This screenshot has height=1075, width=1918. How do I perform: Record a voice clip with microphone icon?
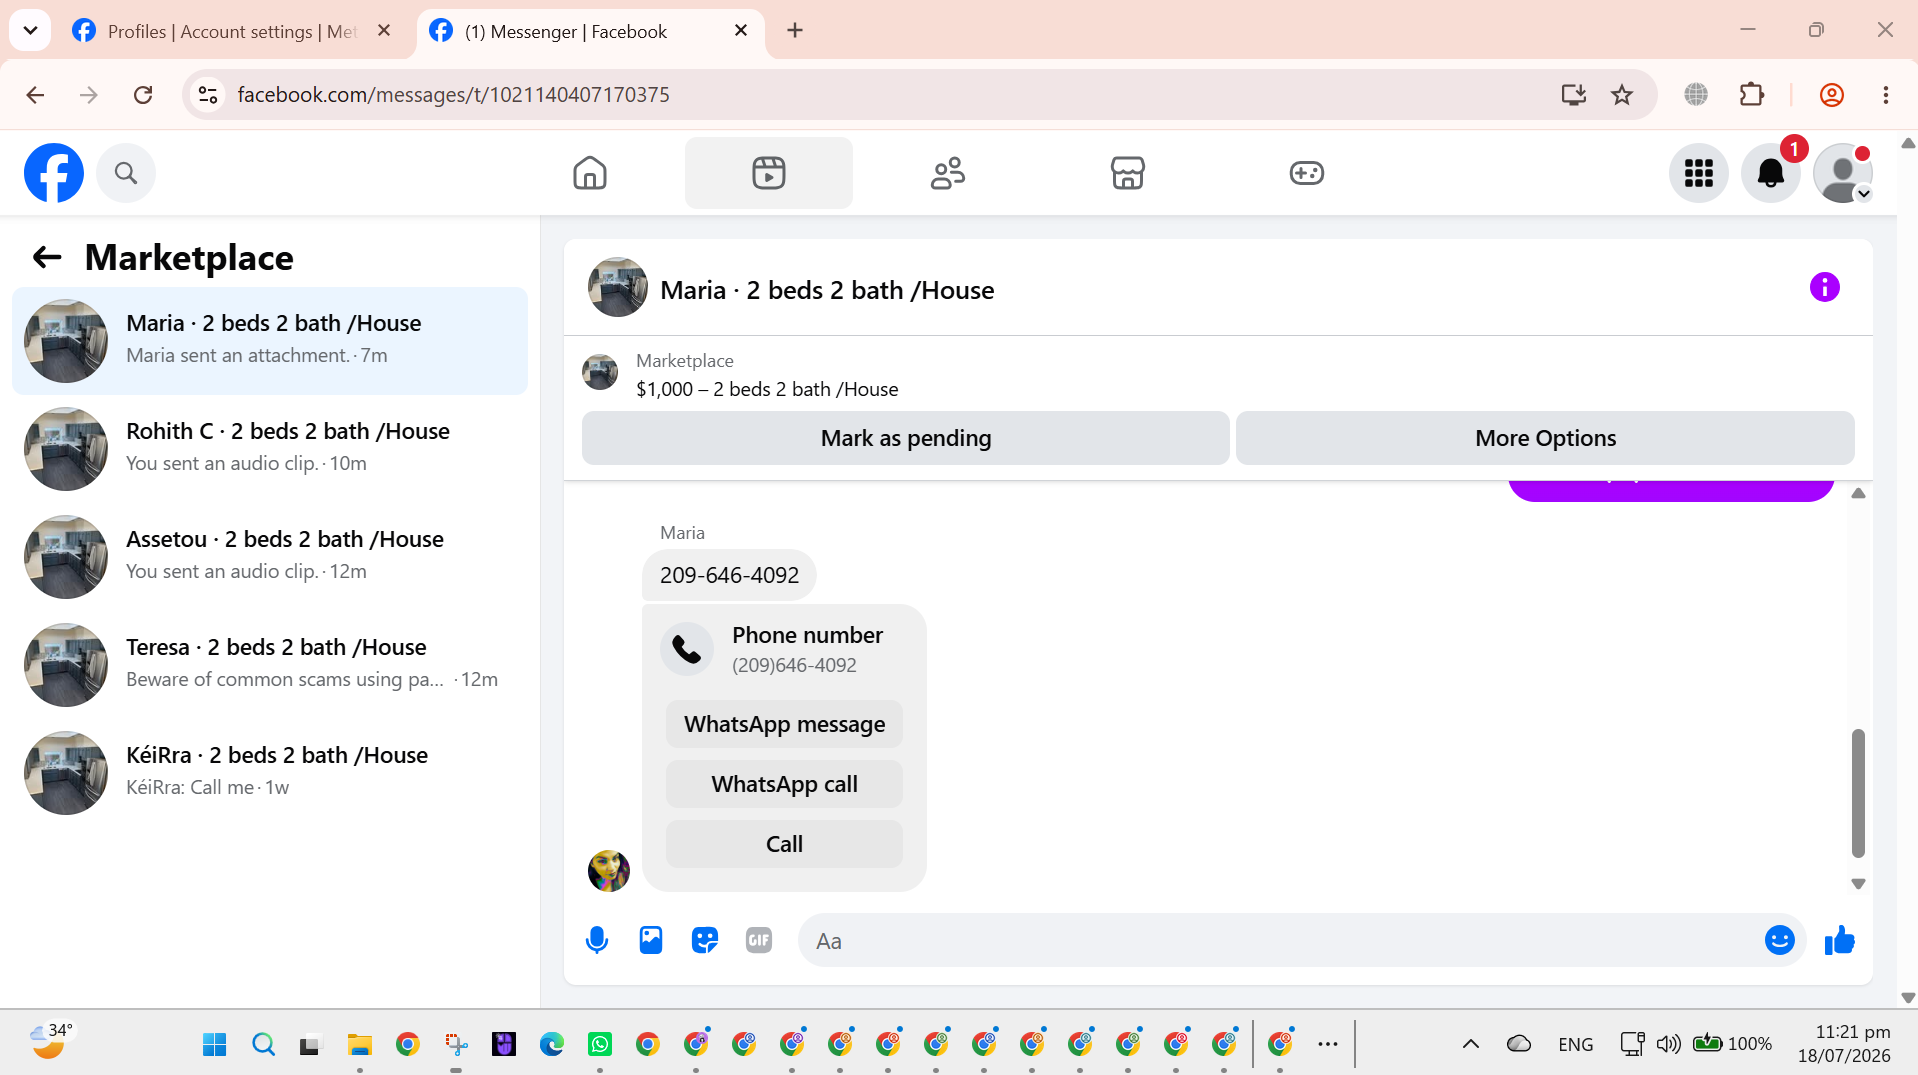[x=597, y=940]
